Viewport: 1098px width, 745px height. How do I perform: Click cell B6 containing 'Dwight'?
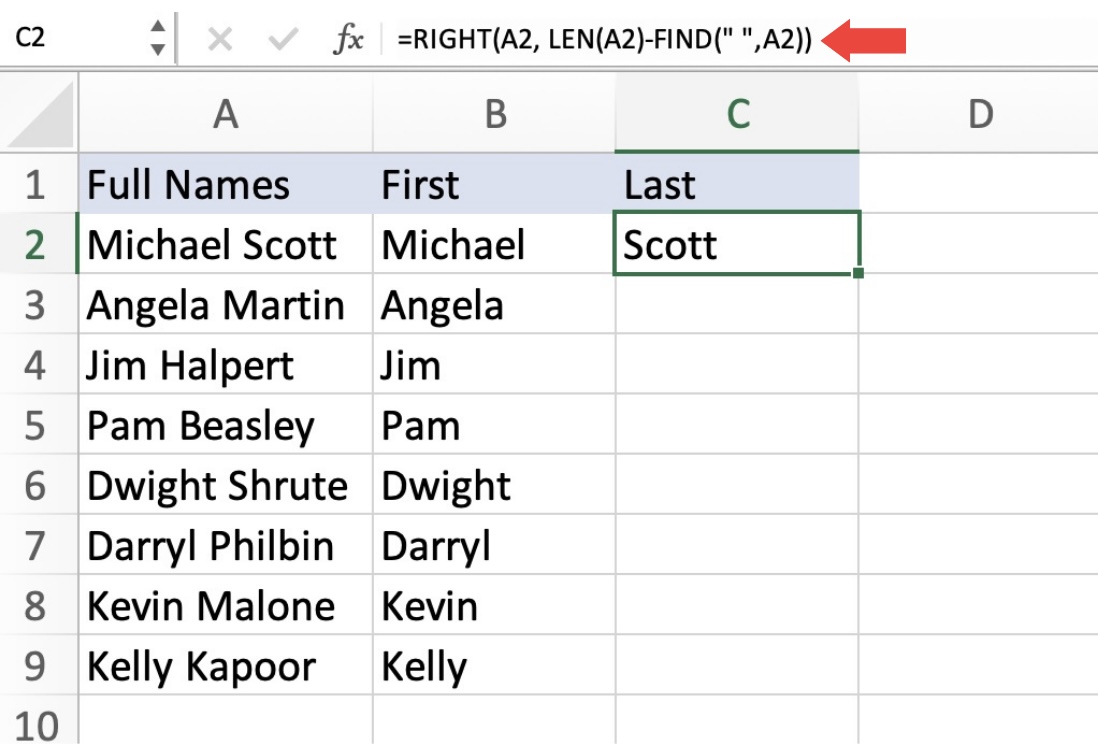tap(494, 485)
